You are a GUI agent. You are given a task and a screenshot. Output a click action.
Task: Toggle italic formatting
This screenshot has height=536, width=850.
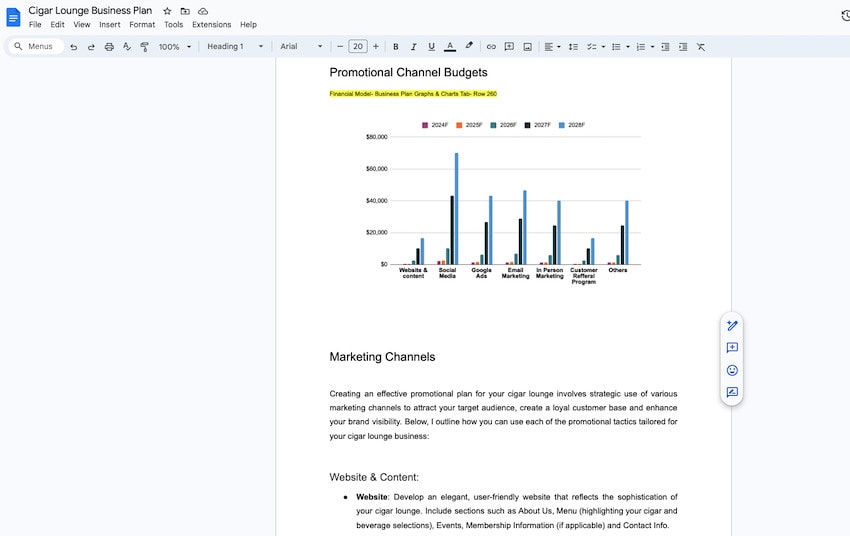pos(414,47)
